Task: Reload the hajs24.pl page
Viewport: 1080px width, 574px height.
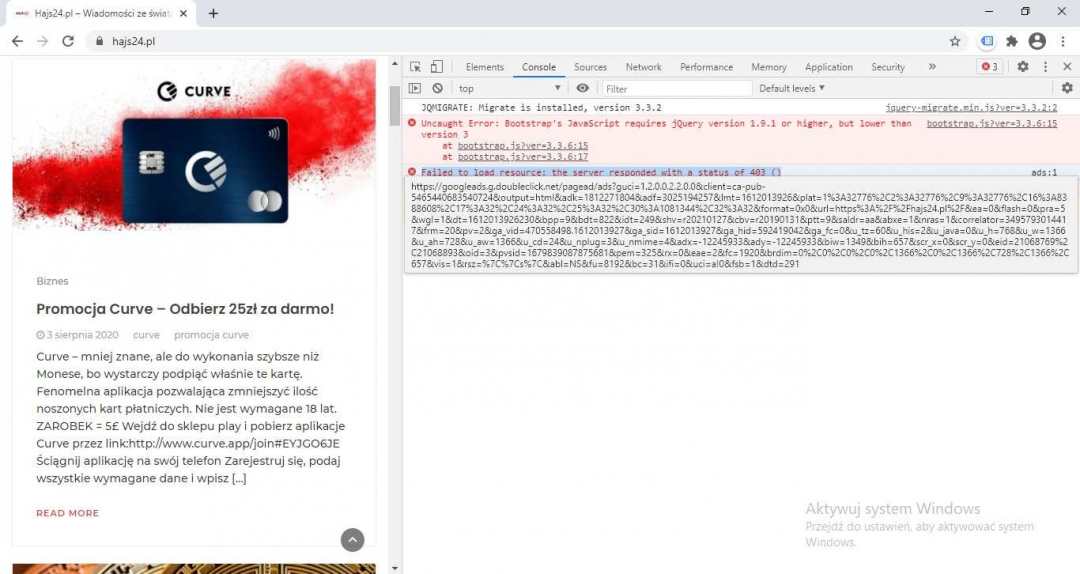Action: tap(68, 41)
